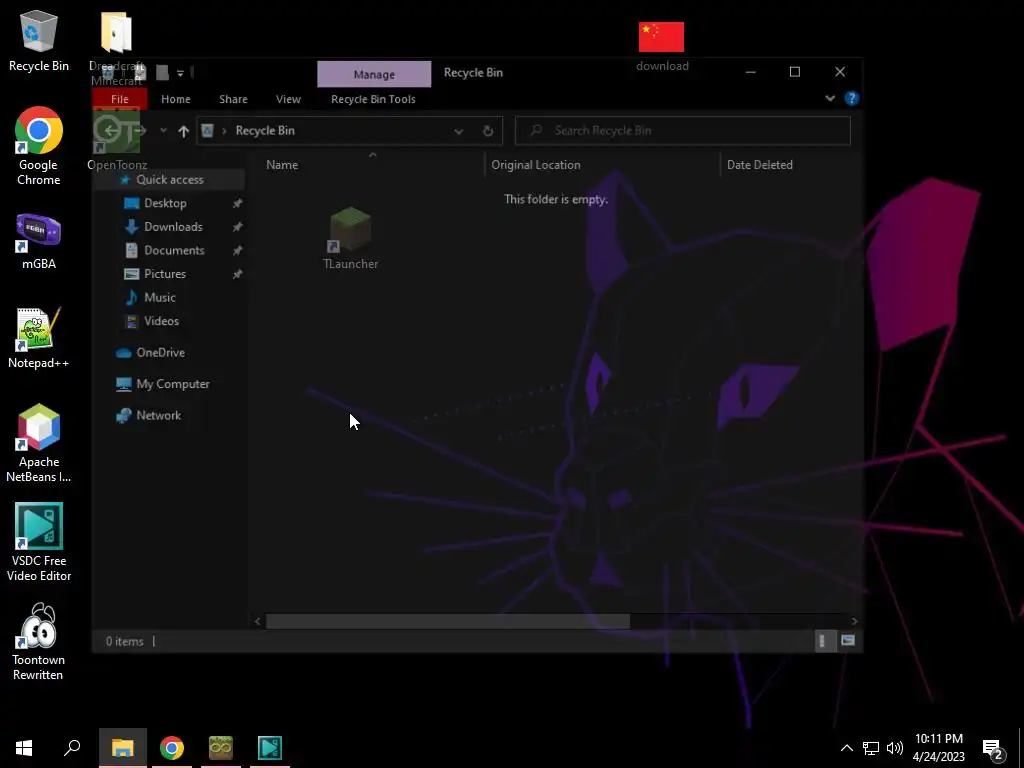Image resolution: width=1024 pixels, height=768 pixels.
Task: Click the Show desktop strip on the taskbar
Action: (1021, 748)
